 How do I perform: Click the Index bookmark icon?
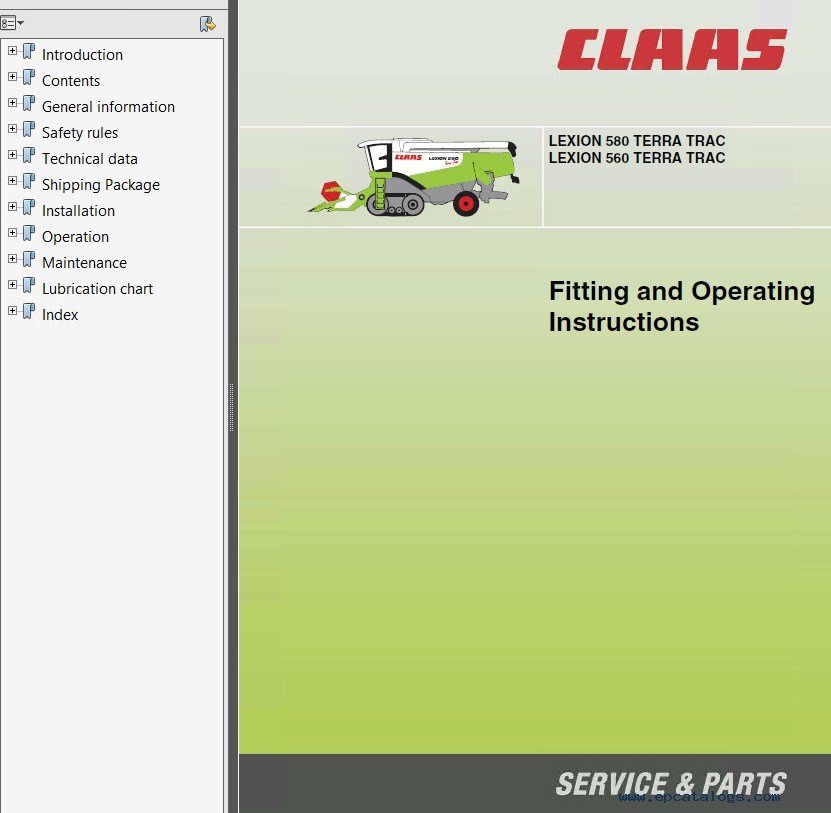(29, 311)
